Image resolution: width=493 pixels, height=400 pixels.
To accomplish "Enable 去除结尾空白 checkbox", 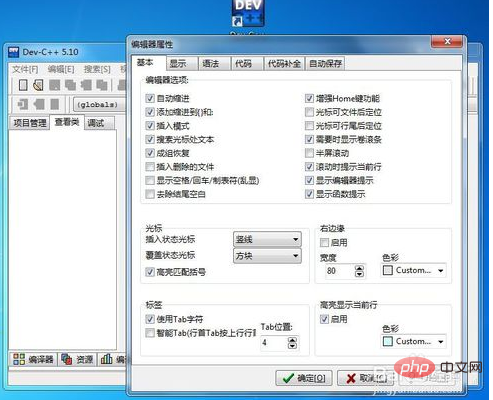I will point(150,194).
